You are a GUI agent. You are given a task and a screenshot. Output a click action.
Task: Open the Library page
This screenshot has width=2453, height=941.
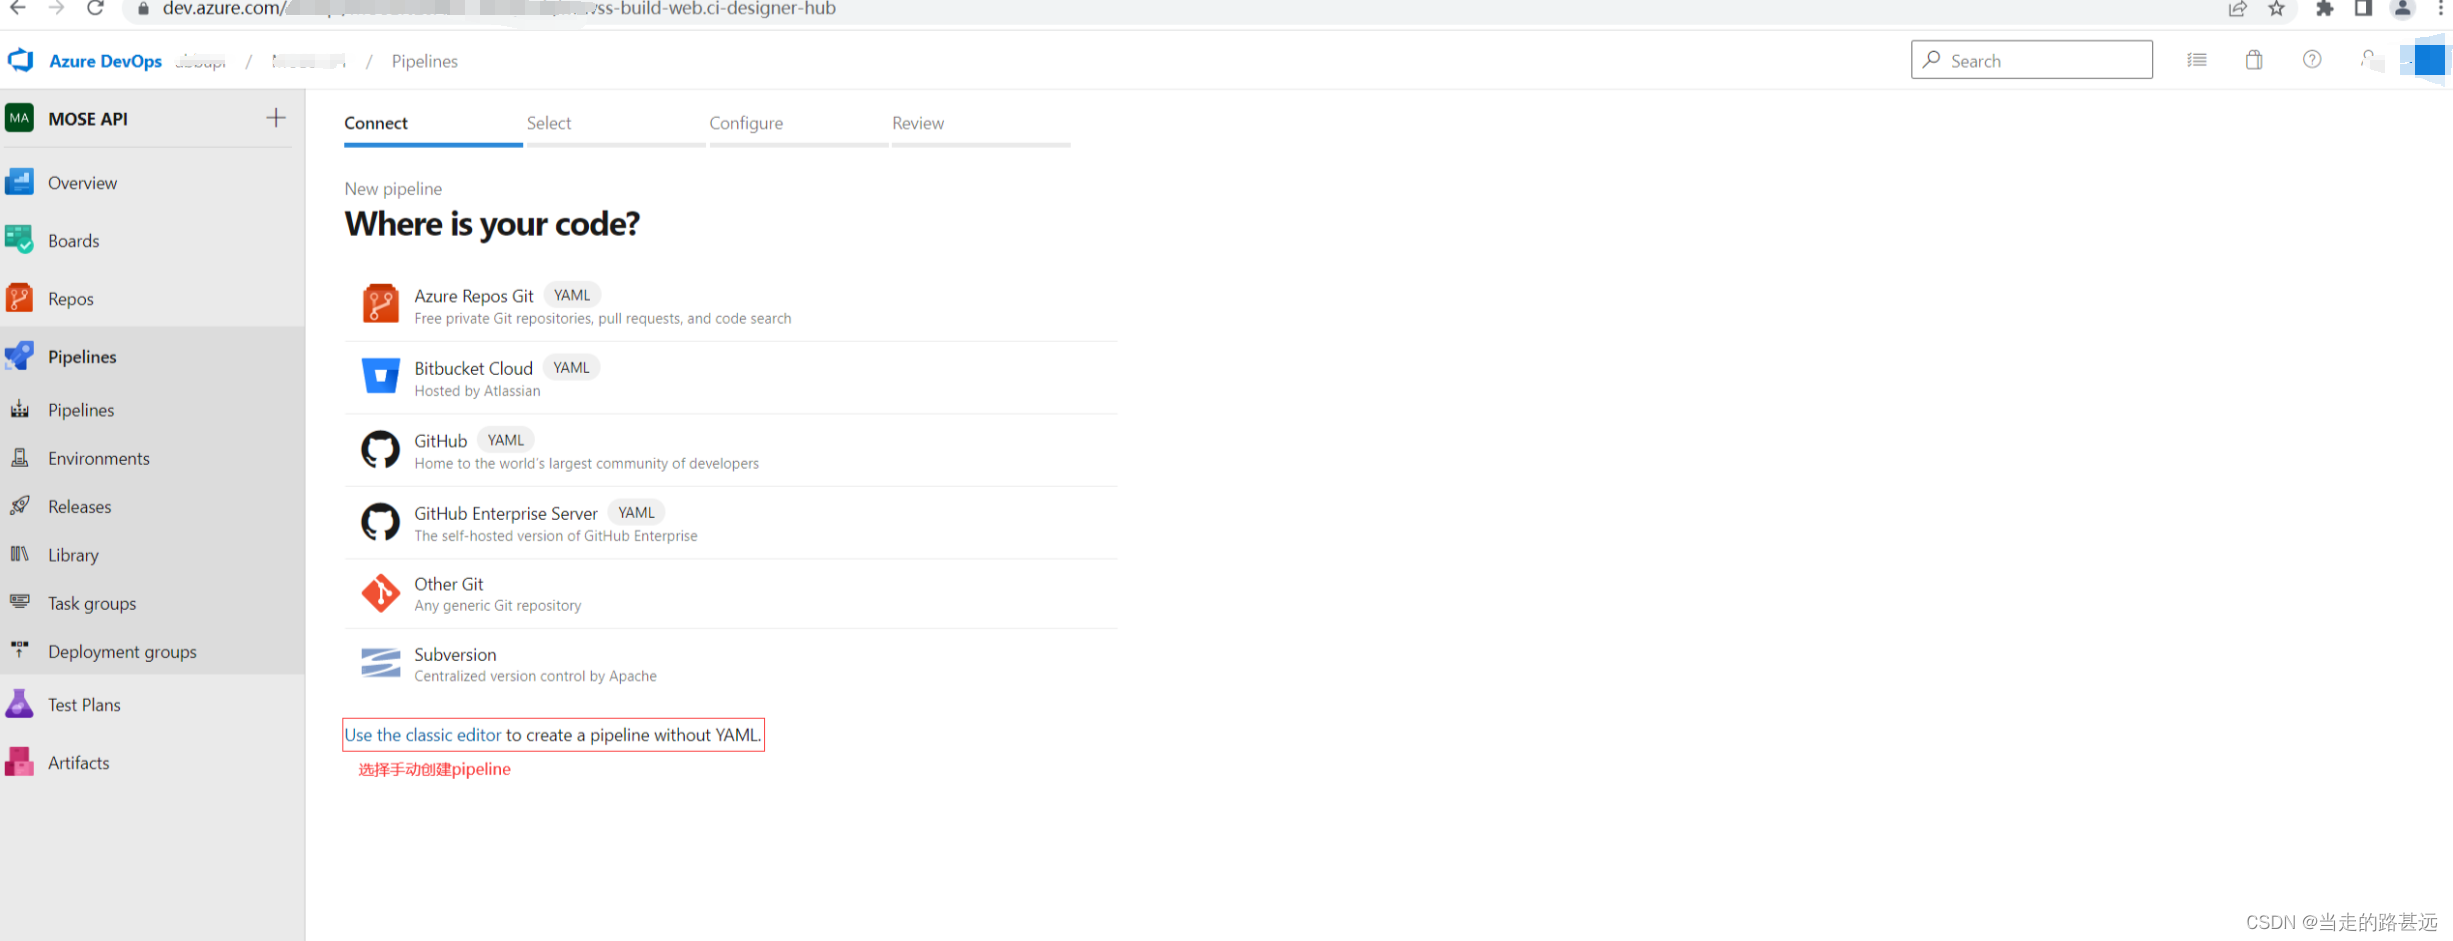click(73, 554)
